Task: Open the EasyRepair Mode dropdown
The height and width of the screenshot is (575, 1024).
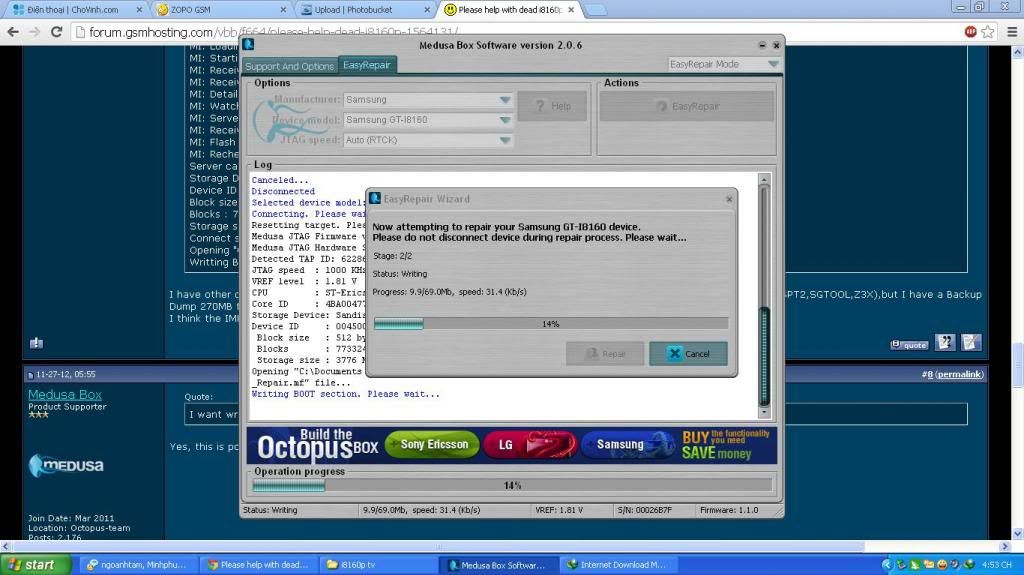Action: (x=724, y=64)
